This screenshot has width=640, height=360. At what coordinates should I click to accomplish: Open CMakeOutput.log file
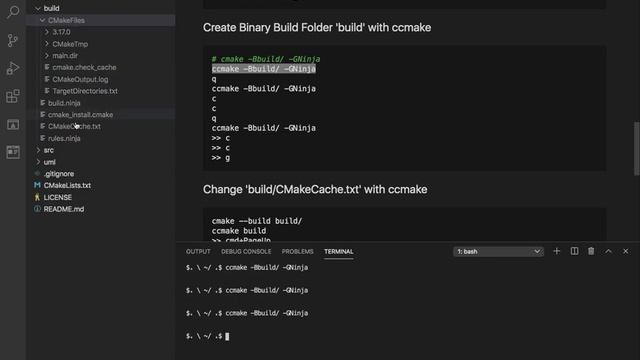coord(80,79)
